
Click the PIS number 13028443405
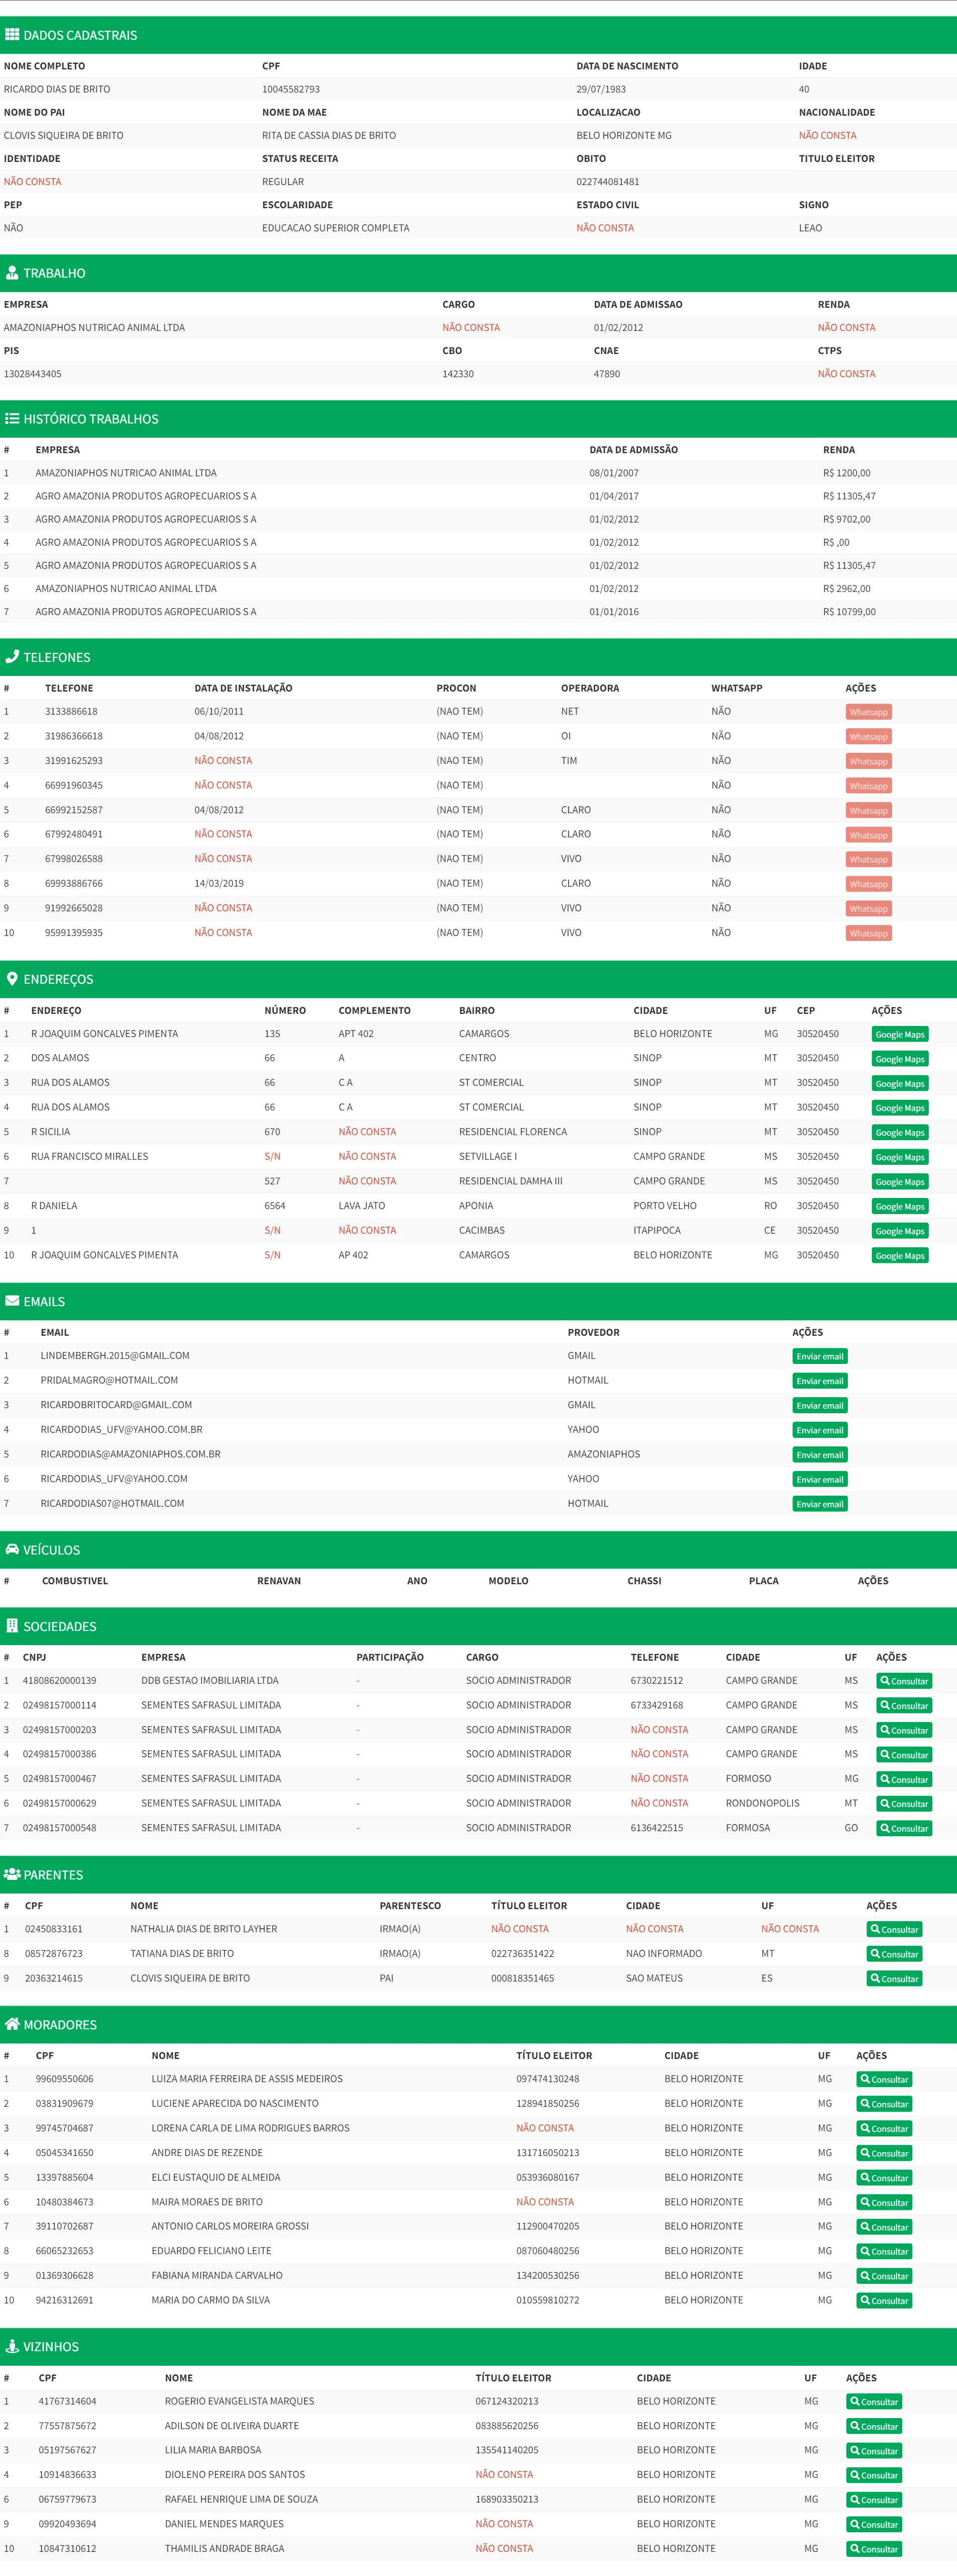click(x=33, y=374)
